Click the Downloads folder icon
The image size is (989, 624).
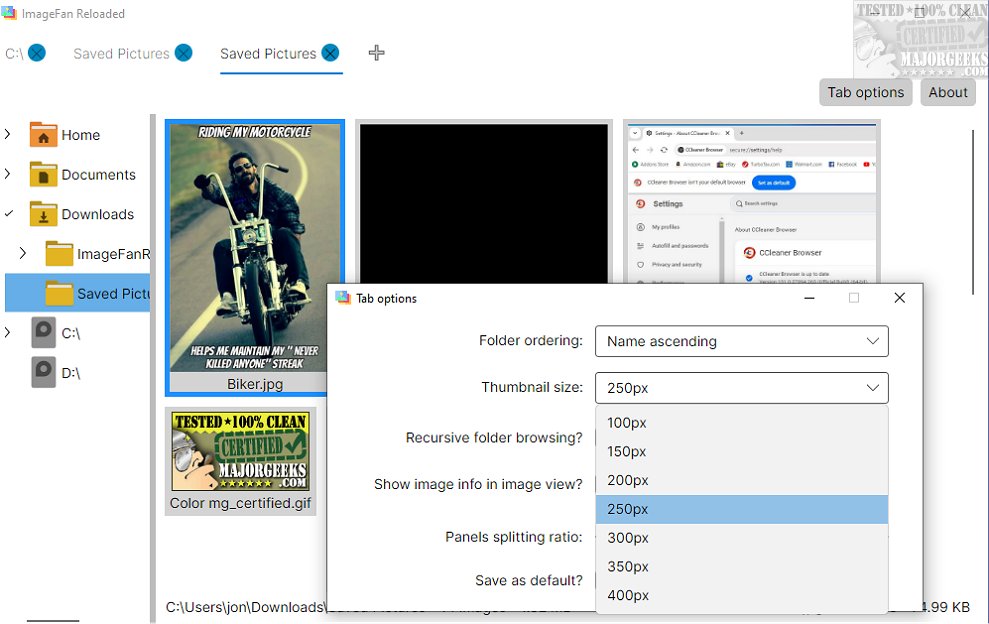pyautogui.click(x=44, y=215)
